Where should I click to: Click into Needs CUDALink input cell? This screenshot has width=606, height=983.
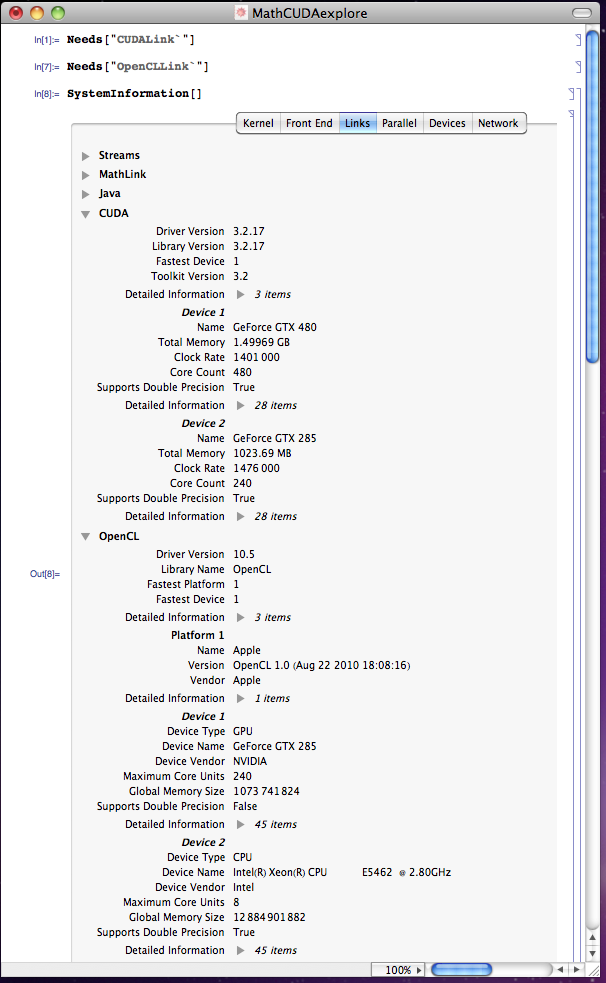point(130,39)
